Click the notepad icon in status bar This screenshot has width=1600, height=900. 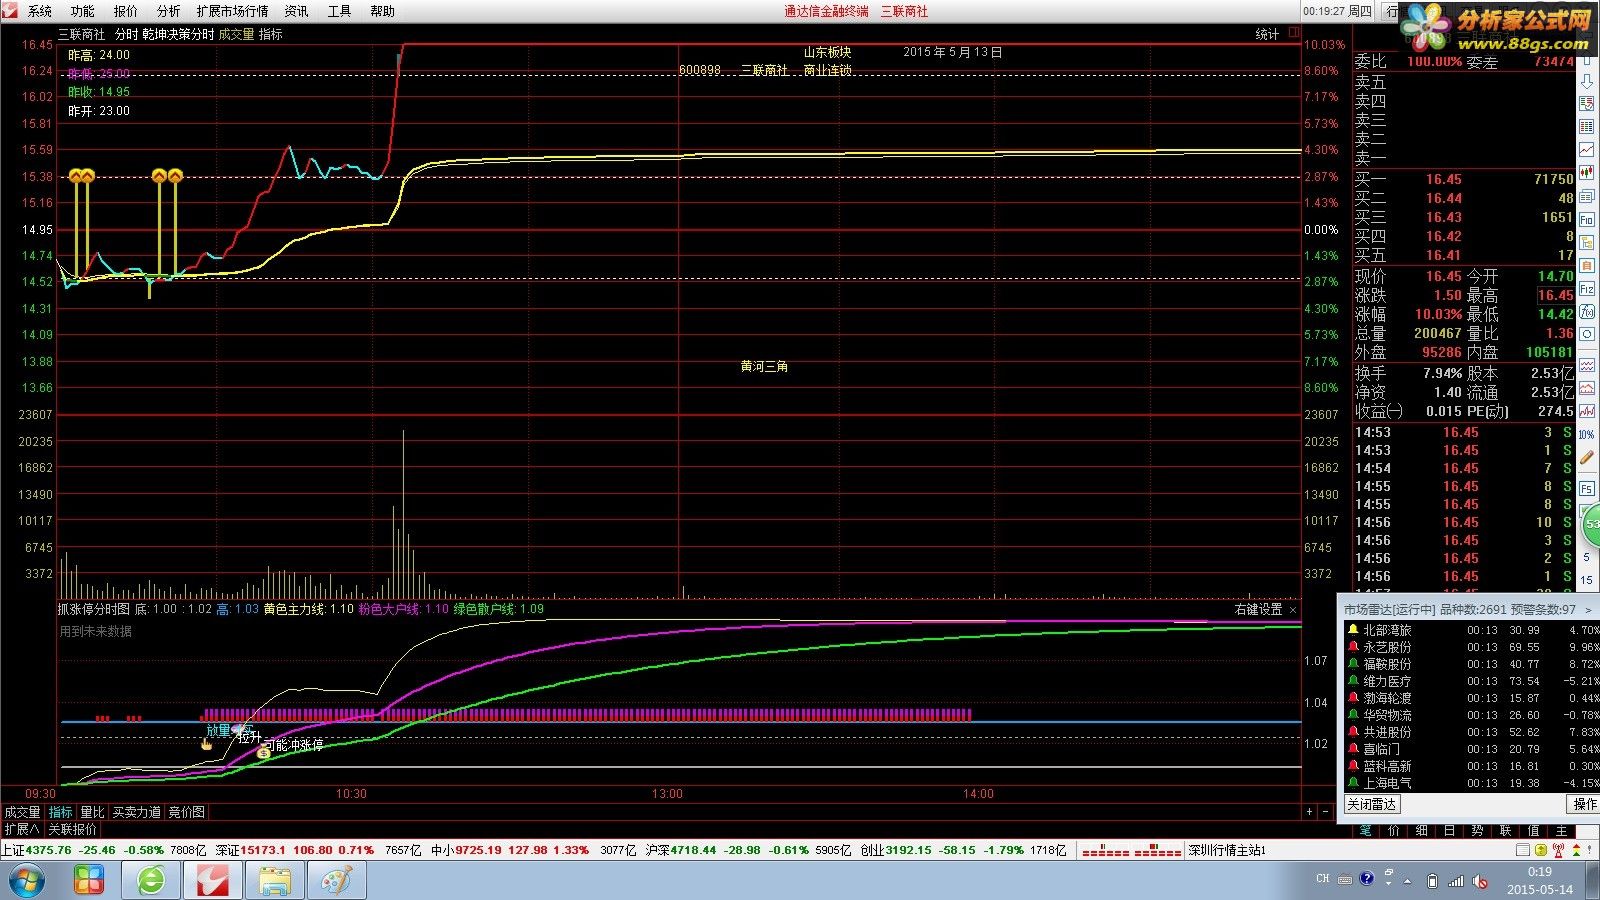click(x=1523, y=850)
